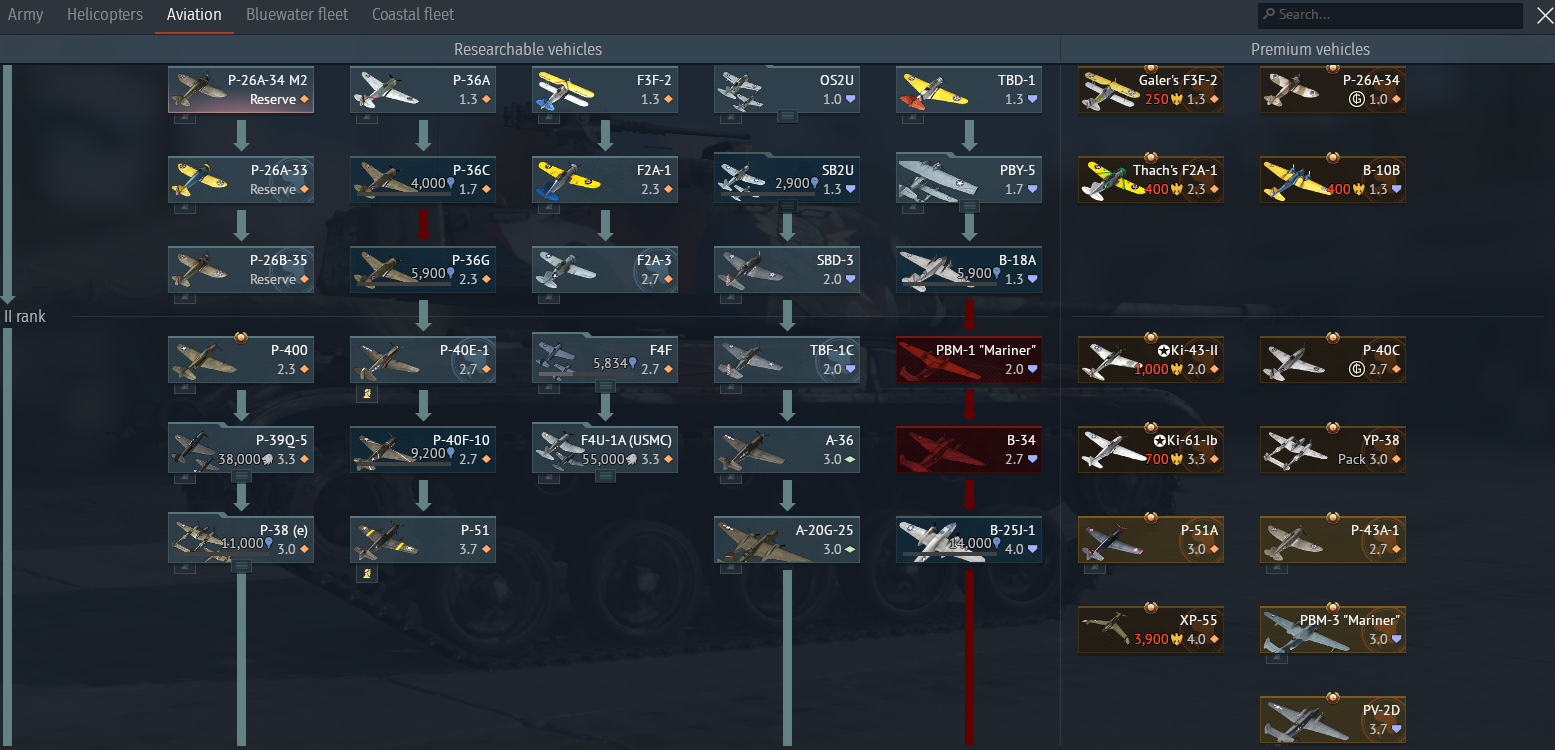The width and height of the screenshot is (1555, 750).
Task: Select the P-400 premium aircraft card
Action: [241, 360]
